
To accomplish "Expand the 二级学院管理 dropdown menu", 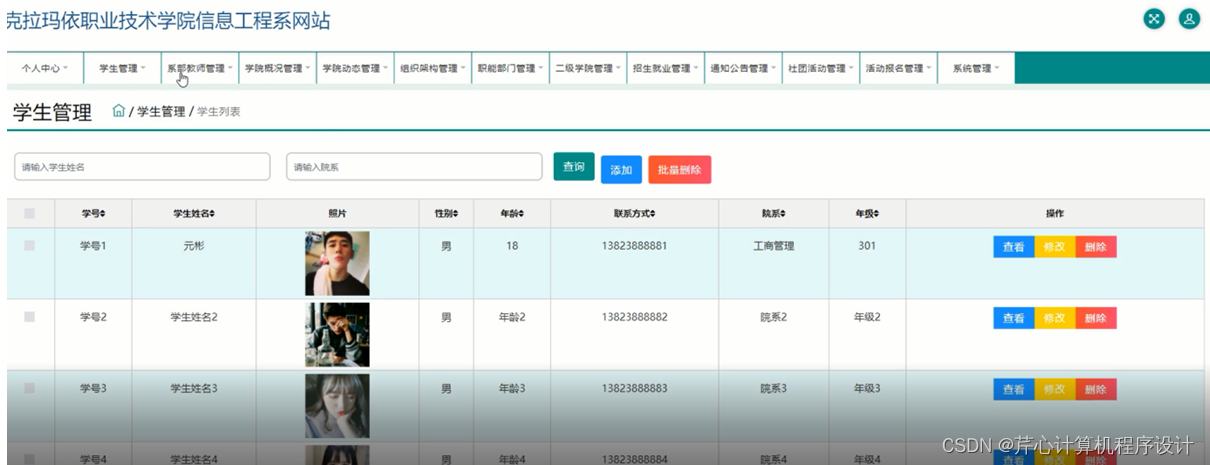I will click(588, 68).
